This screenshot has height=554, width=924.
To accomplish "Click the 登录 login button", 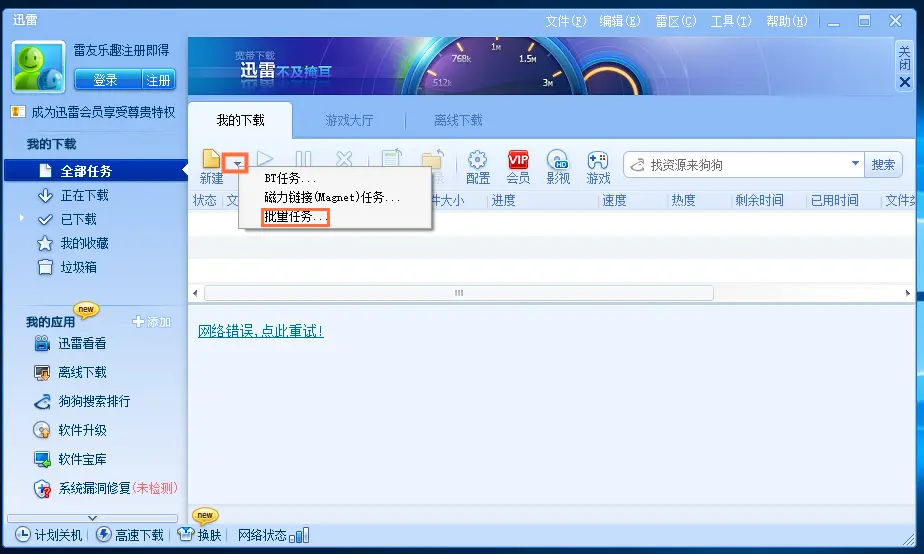I will click(x=107, y=80).
